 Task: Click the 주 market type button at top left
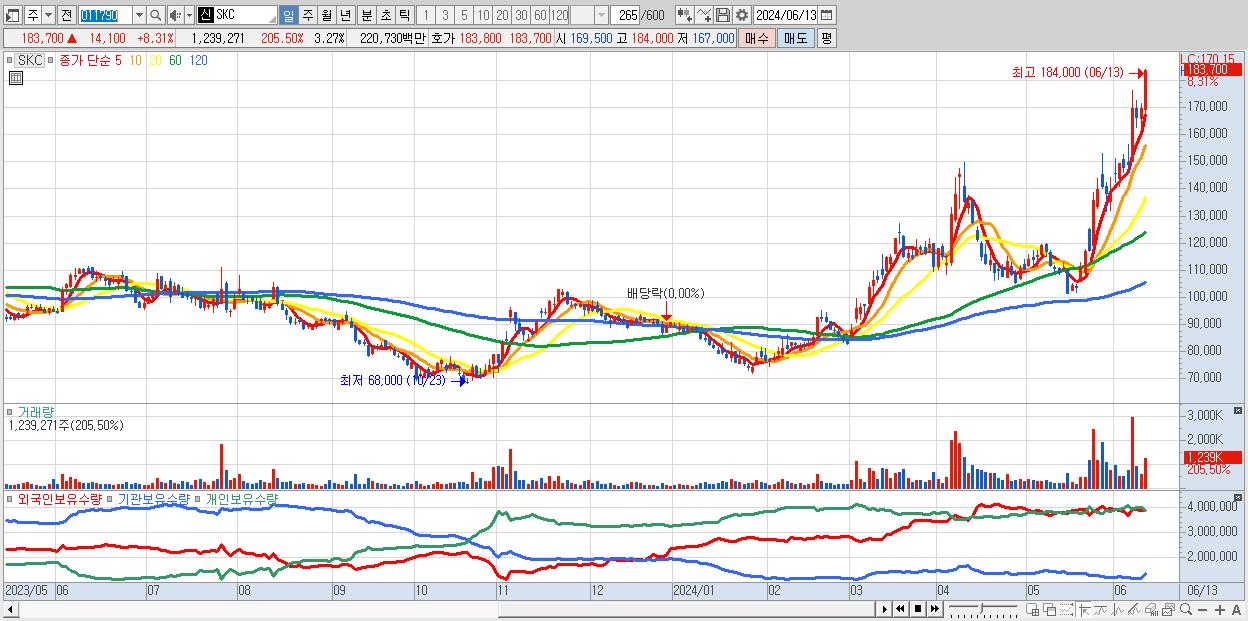click(32, 15)
